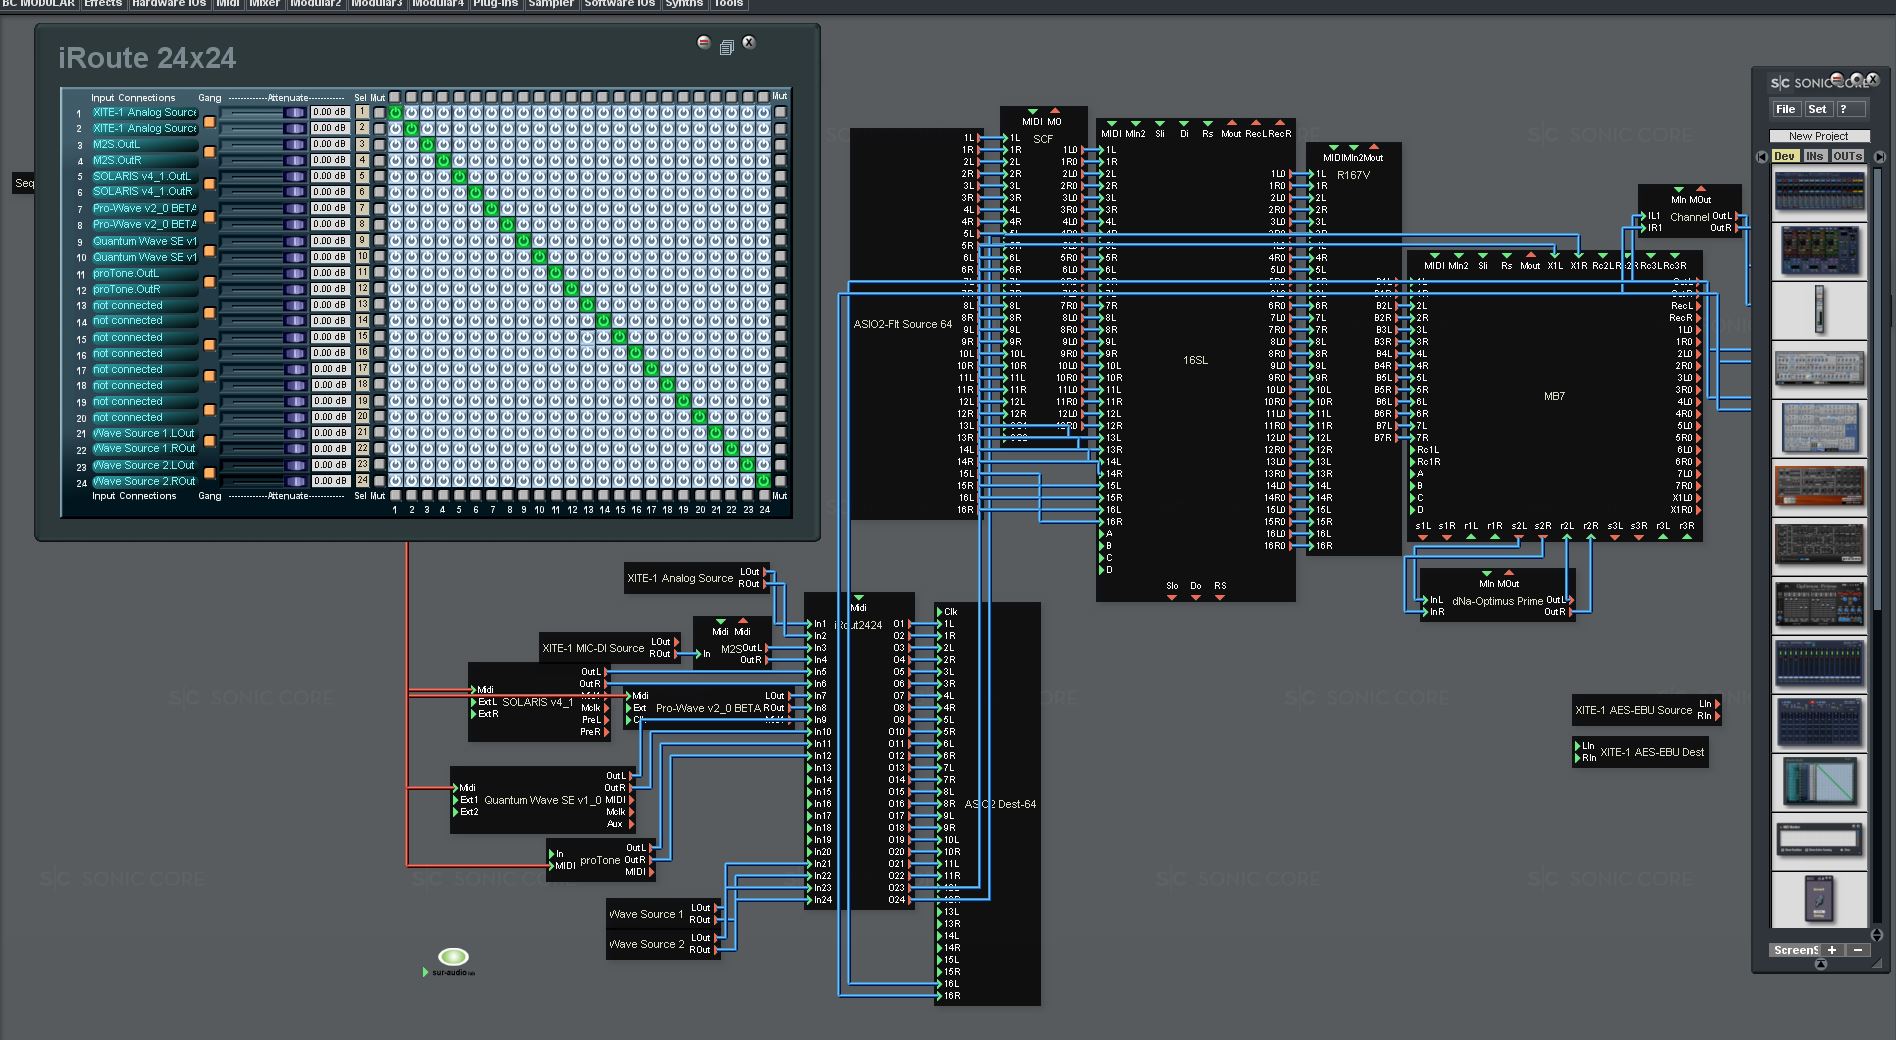Open the Hardware IOs menu
1896x1040 pixels.
(169, 4)
